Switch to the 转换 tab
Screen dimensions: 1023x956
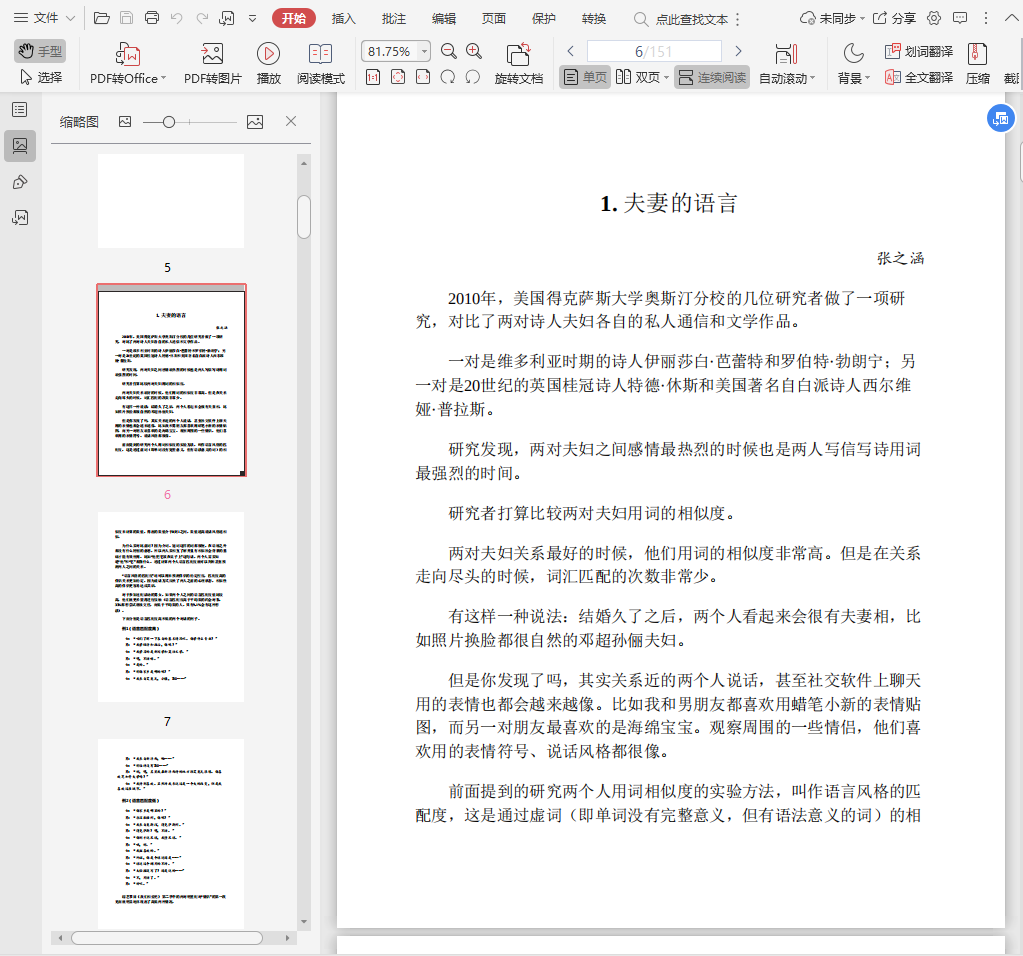coord(594,19)
